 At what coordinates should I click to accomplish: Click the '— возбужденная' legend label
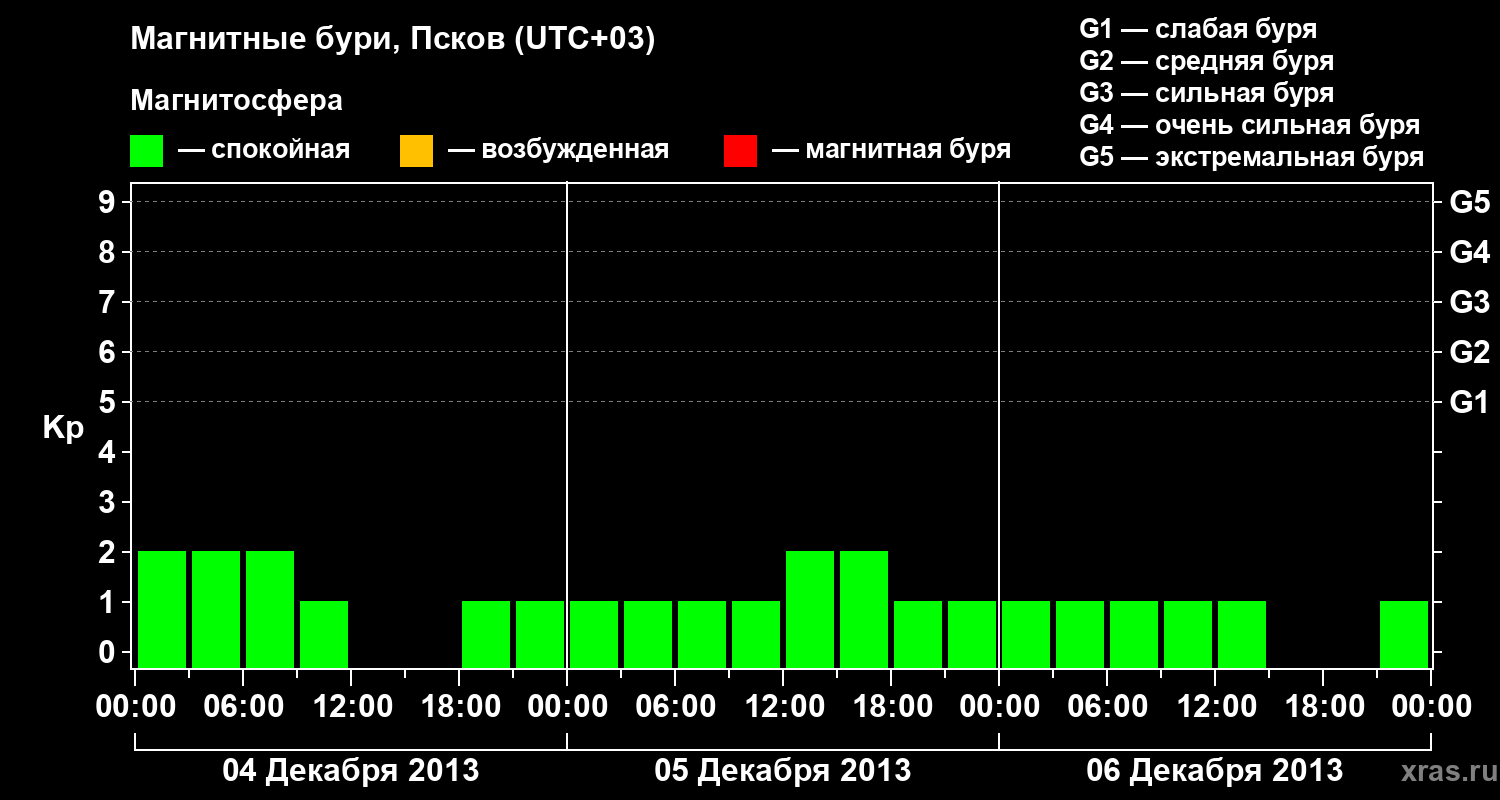click(559, 150)
